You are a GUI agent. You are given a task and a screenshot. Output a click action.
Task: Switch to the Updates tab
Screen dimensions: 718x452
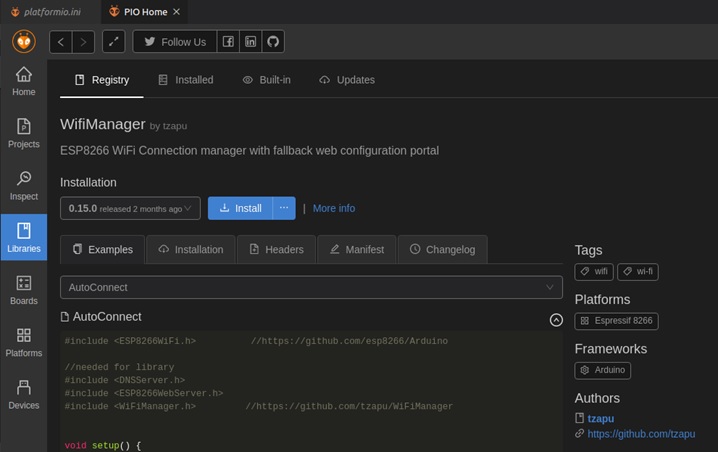(x=347, y=80)
